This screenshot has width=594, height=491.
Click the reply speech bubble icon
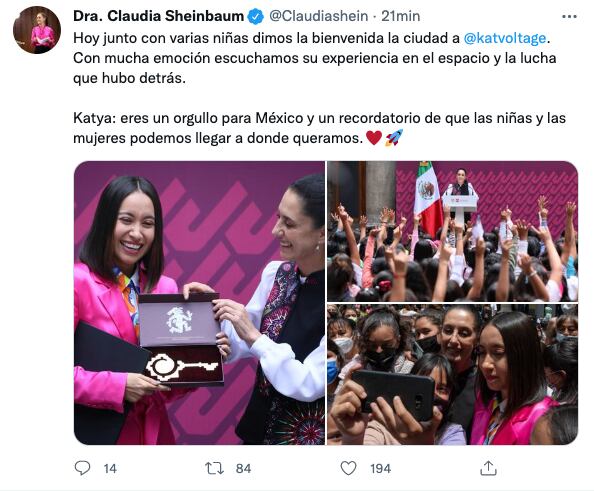82,468
